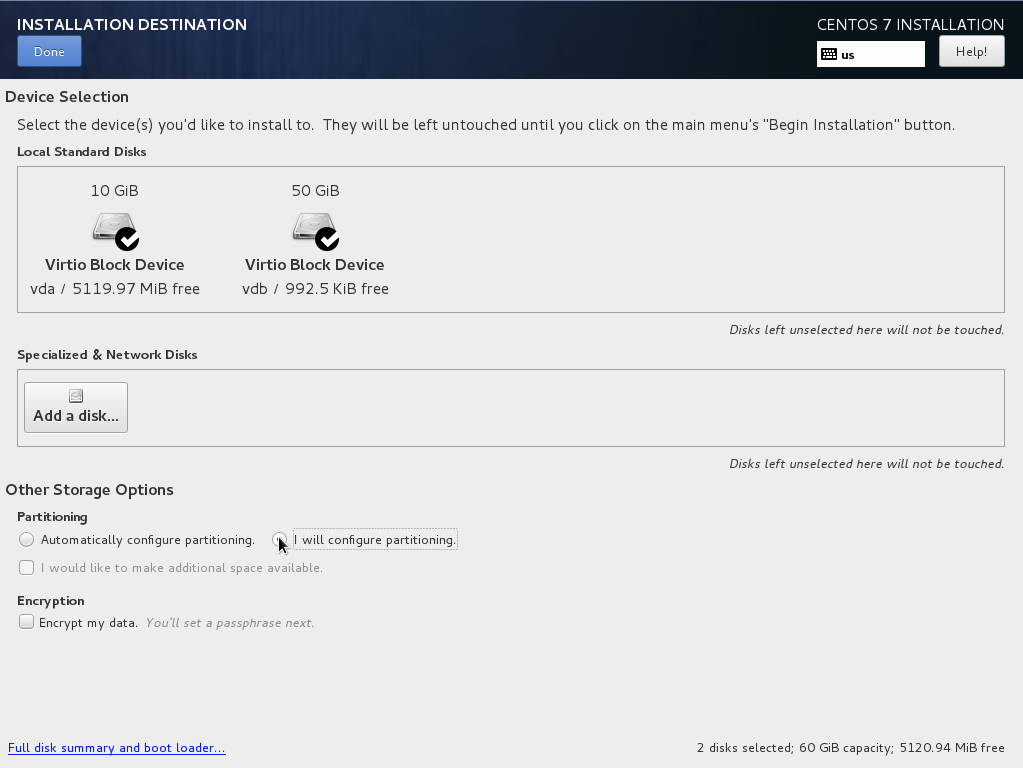Click the 'INSTALLATION DESTINATION' title
This screenshot has height=768, width=1023.
132,24
